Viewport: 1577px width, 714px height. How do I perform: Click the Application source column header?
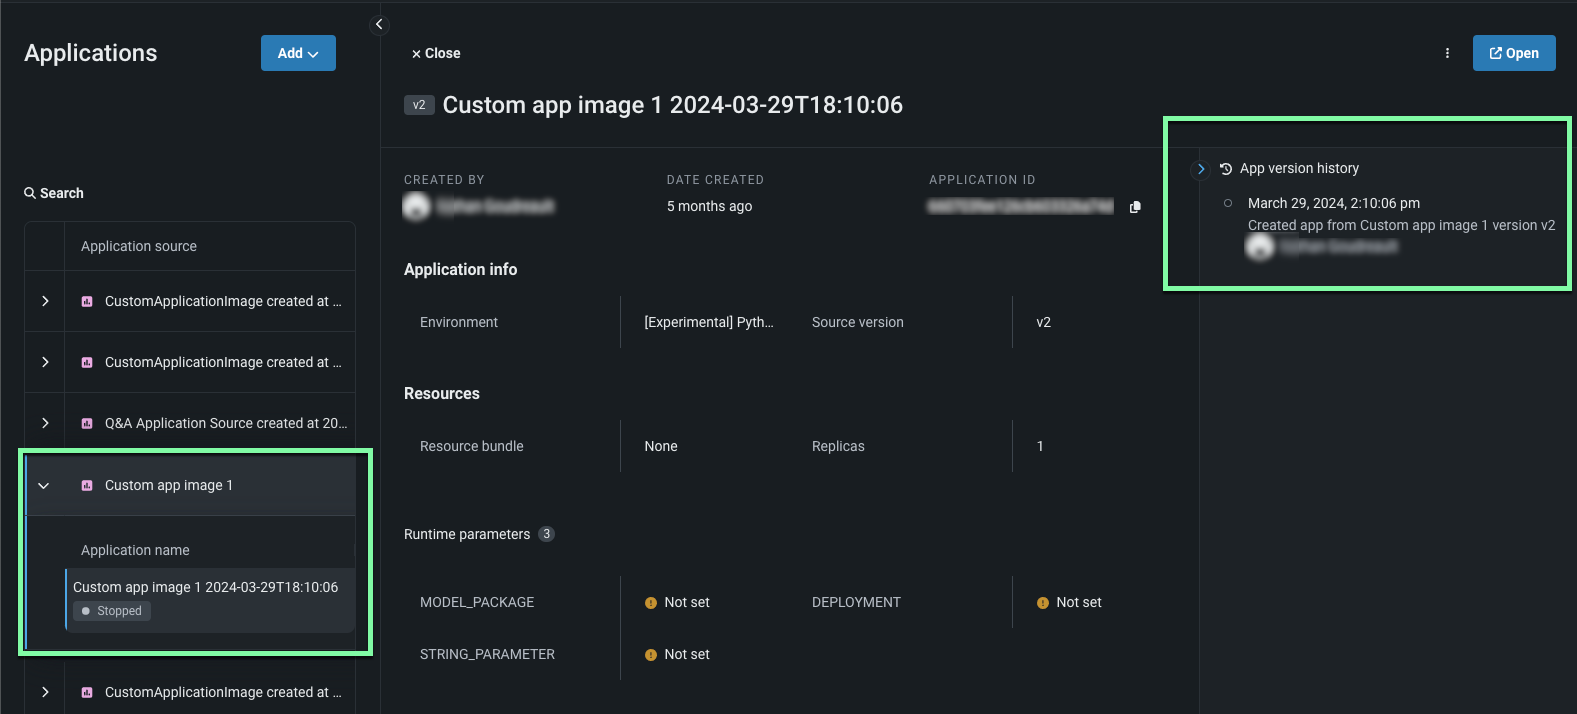coord(139,246)
